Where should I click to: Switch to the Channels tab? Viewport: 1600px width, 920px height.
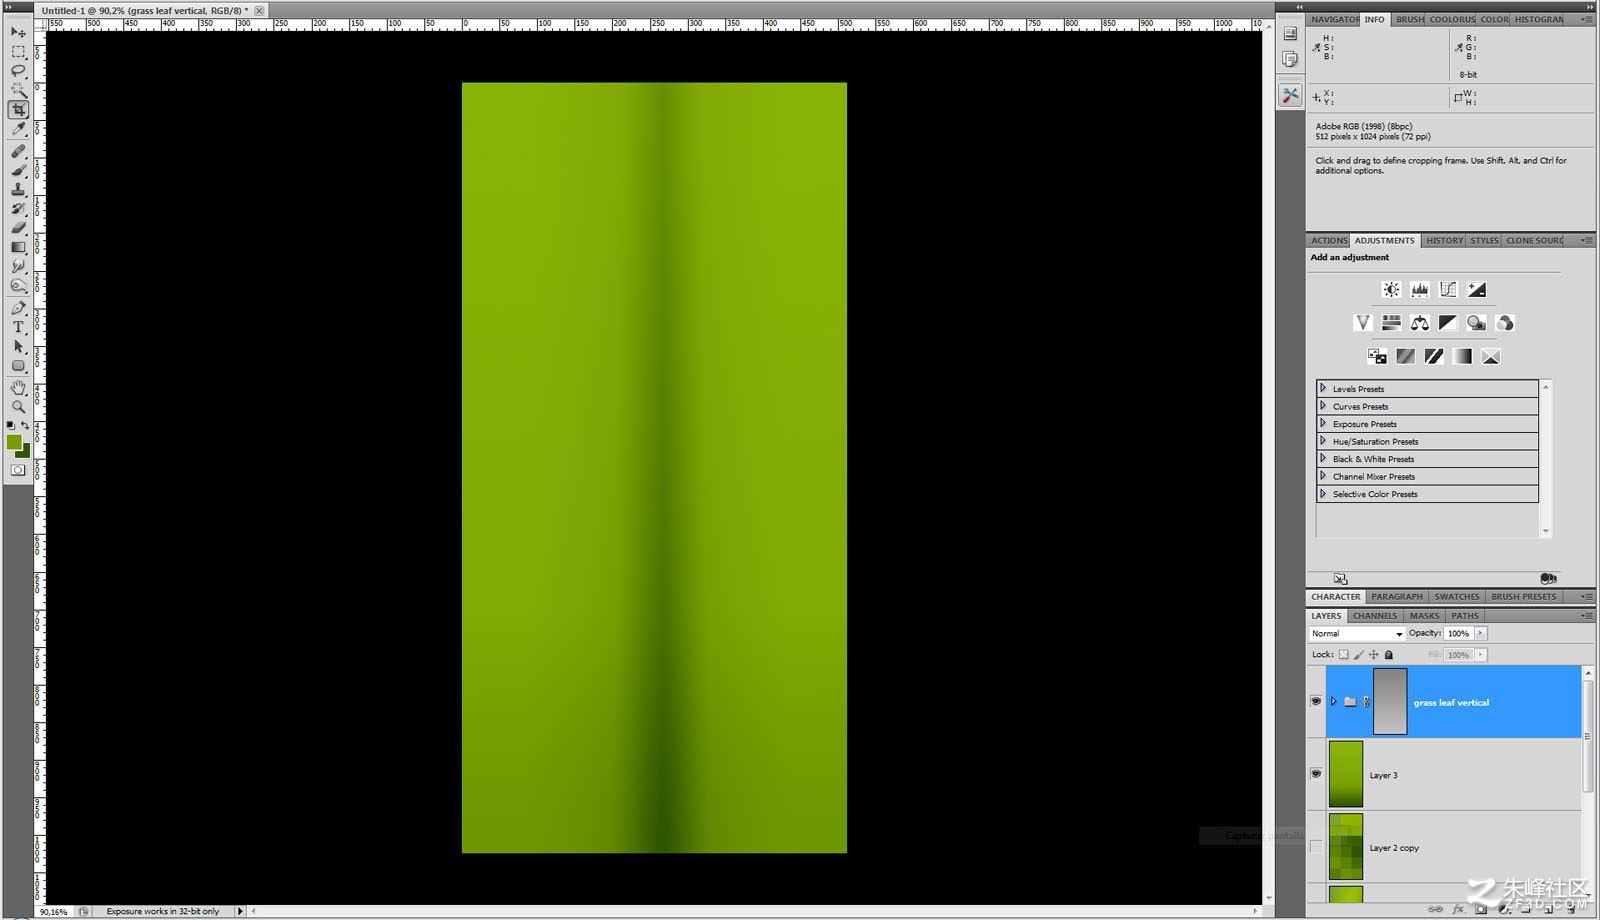pyautogui.click(x=1375, y=616)
